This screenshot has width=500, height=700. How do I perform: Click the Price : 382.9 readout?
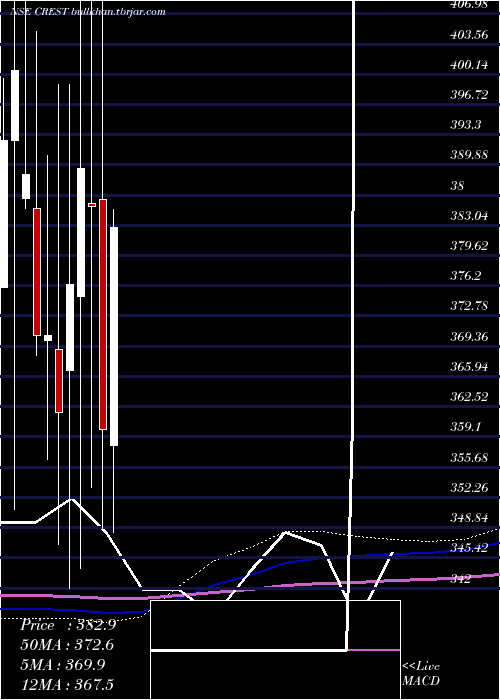[x=68, y=625]
